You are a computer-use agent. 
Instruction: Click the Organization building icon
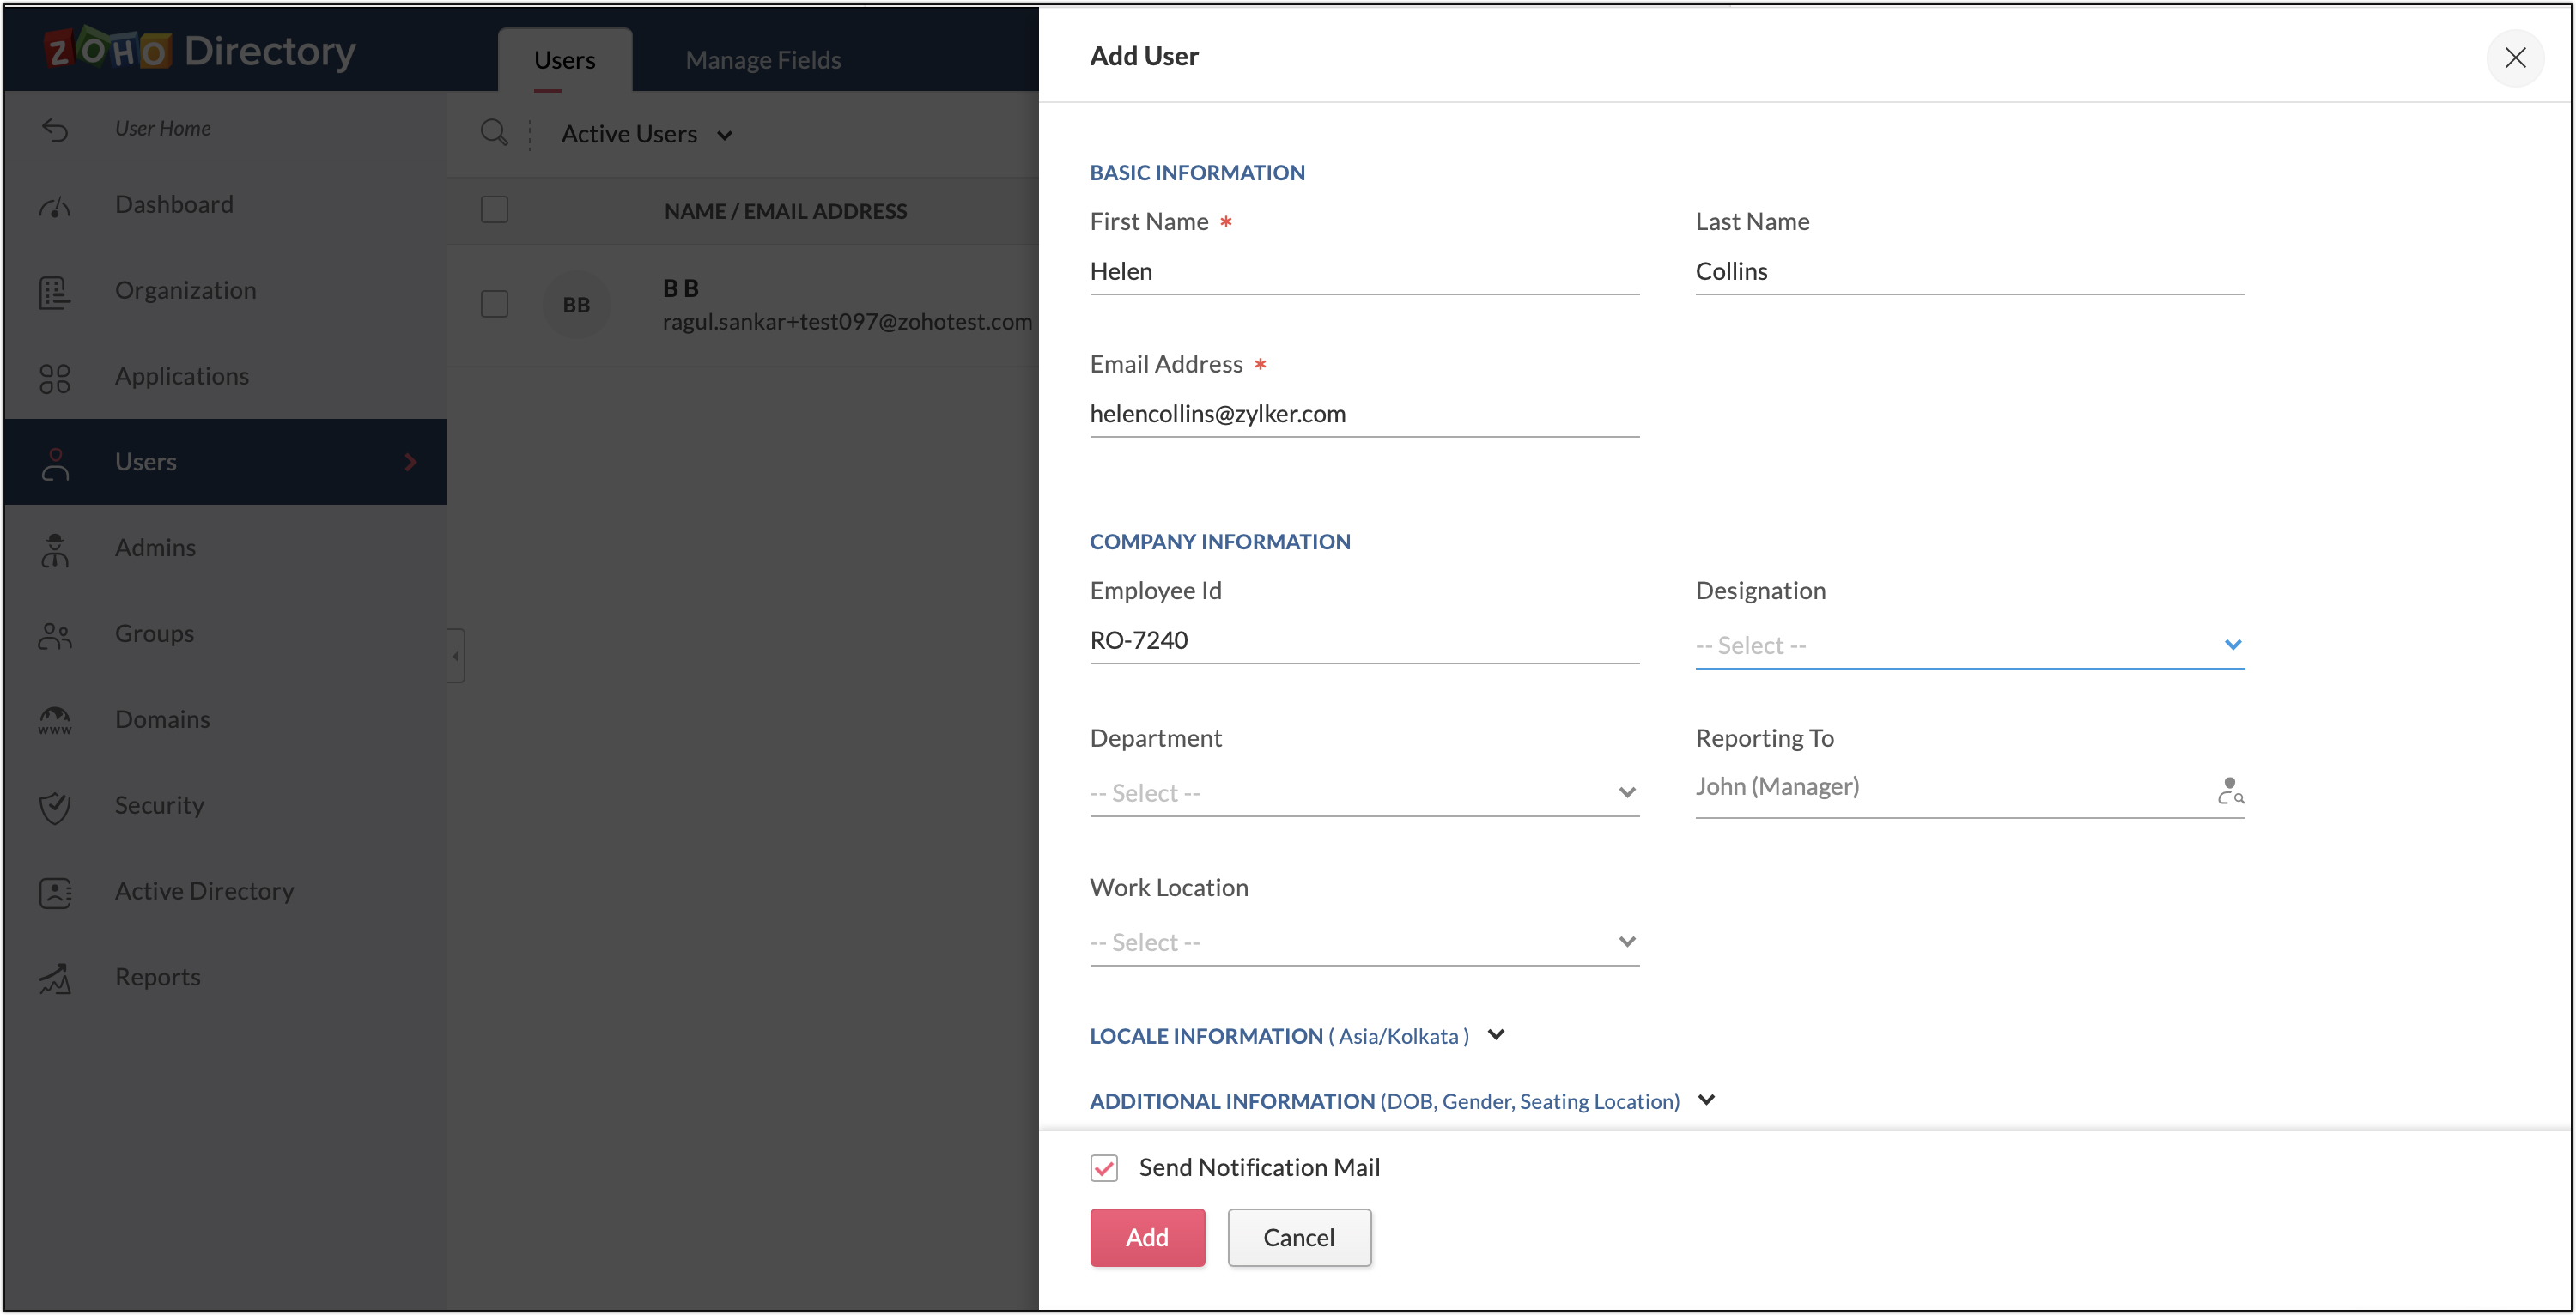(x=55, y=292)
